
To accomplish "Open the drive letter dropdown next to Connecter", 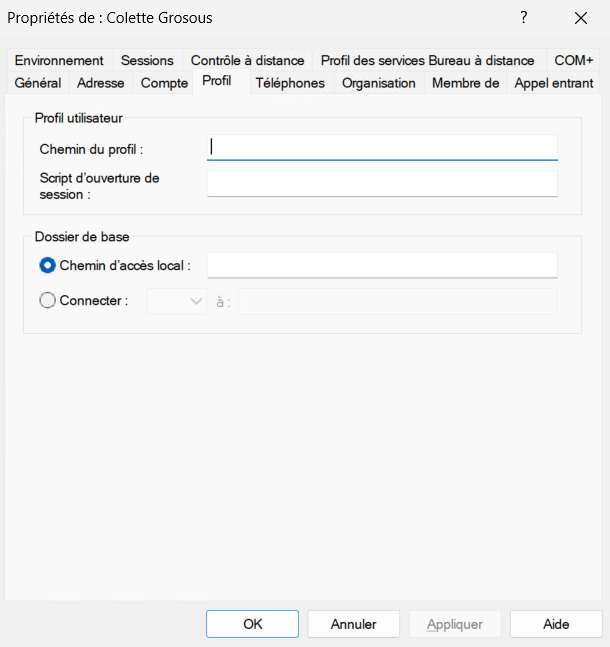I will [x=176, y=301].
